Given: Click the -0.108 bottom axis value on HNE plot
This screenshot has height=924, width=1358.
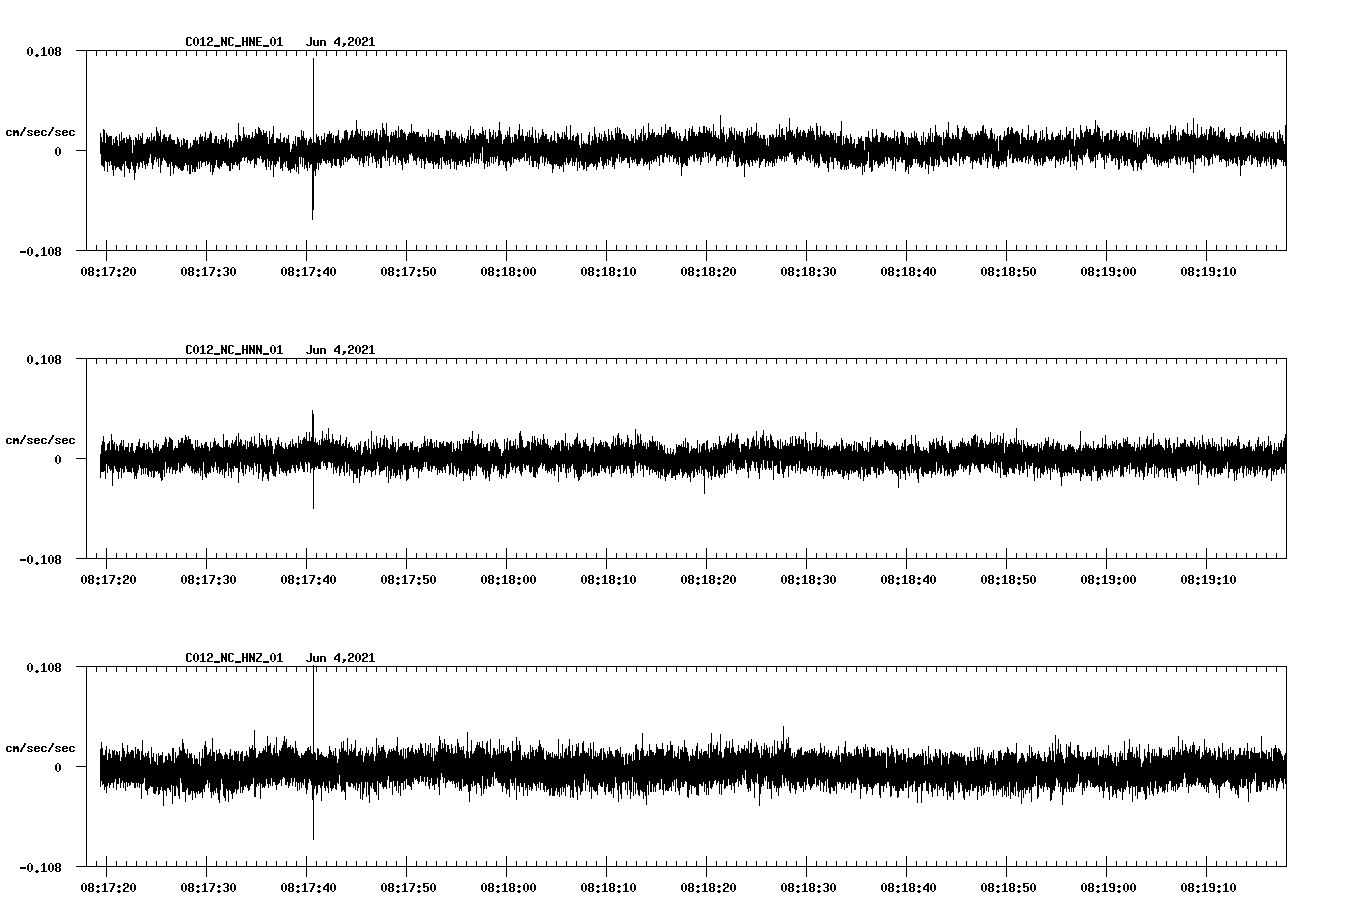Looking at the screenshot, I should [x=40, y=251].
